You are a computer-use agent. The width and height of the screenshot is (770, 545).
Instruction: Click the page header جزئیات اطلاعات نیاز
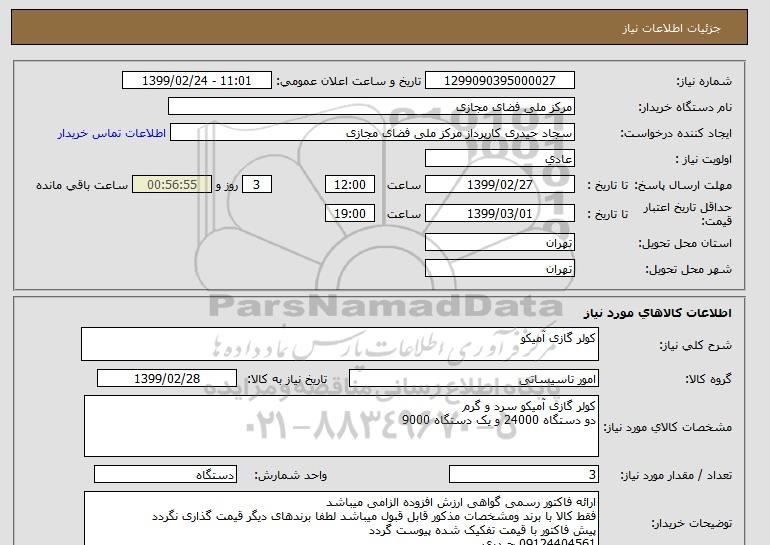671,28
